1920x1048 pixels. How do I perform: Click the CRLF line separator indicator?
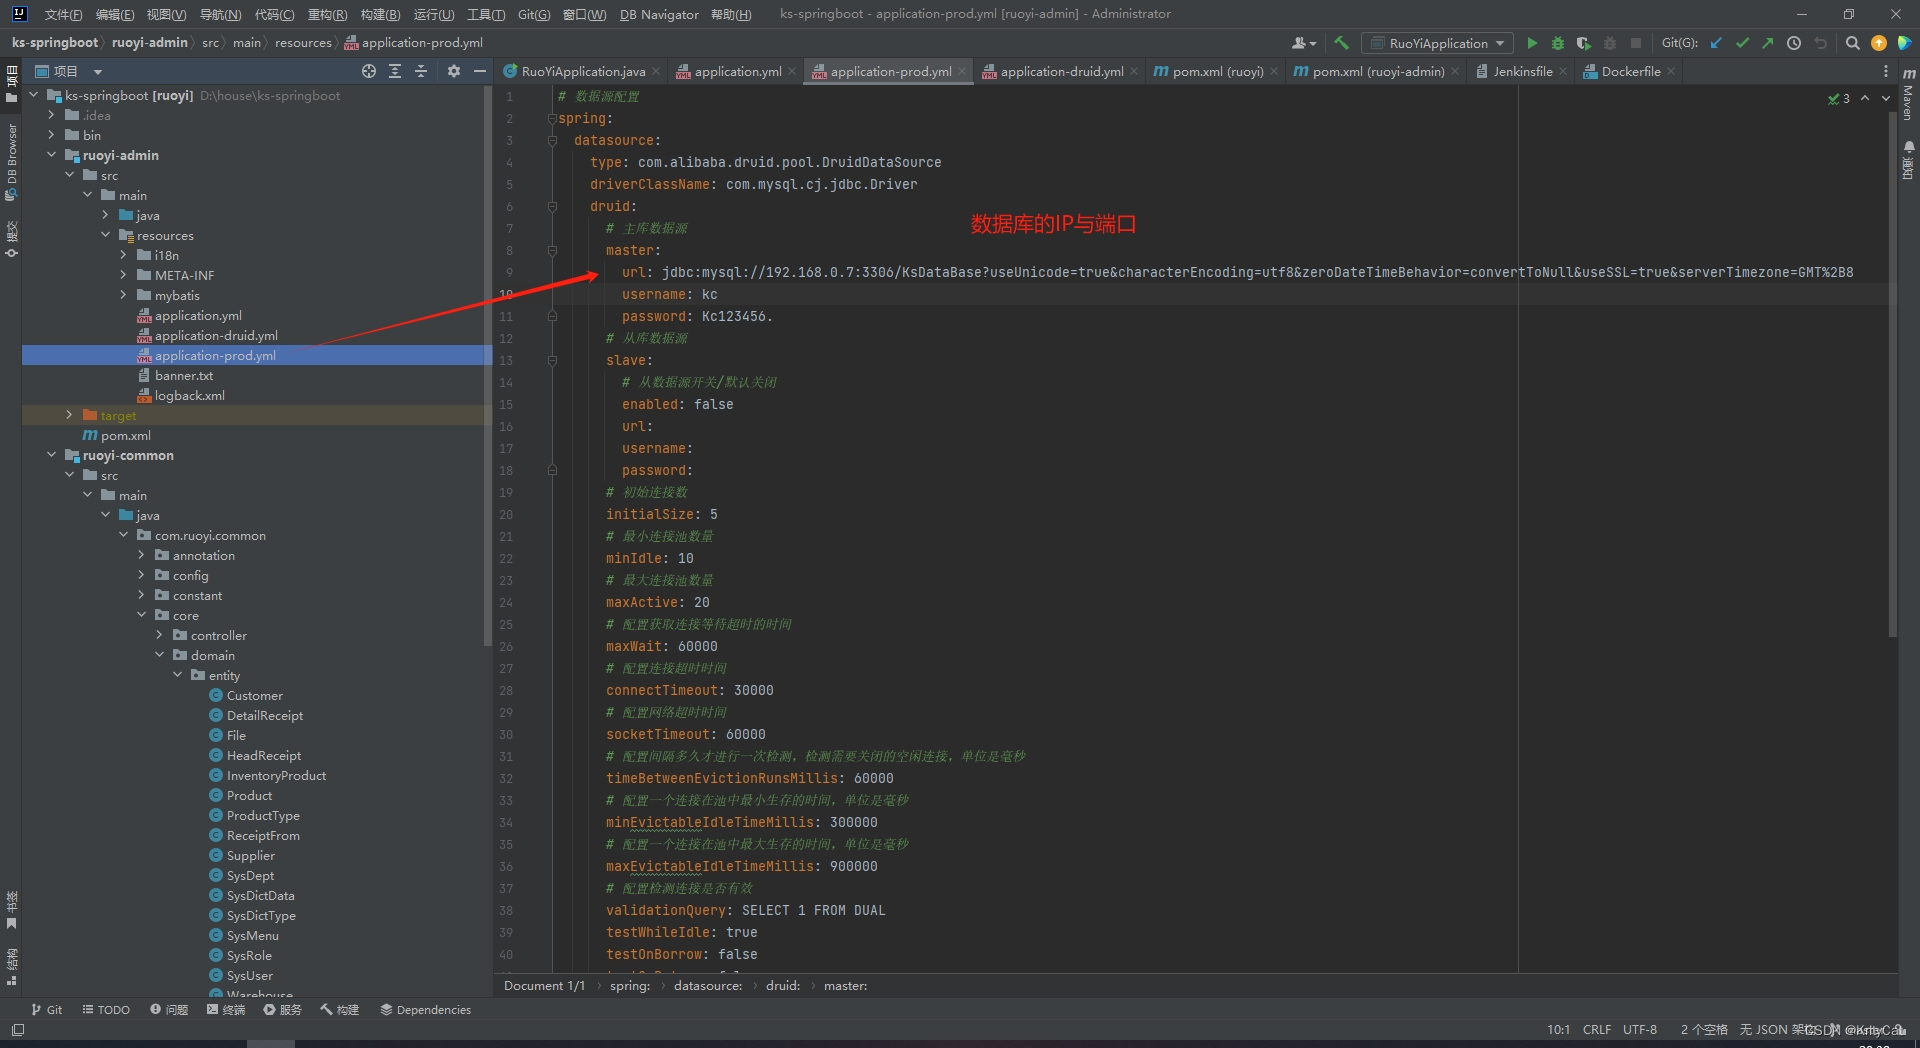1596,1029
